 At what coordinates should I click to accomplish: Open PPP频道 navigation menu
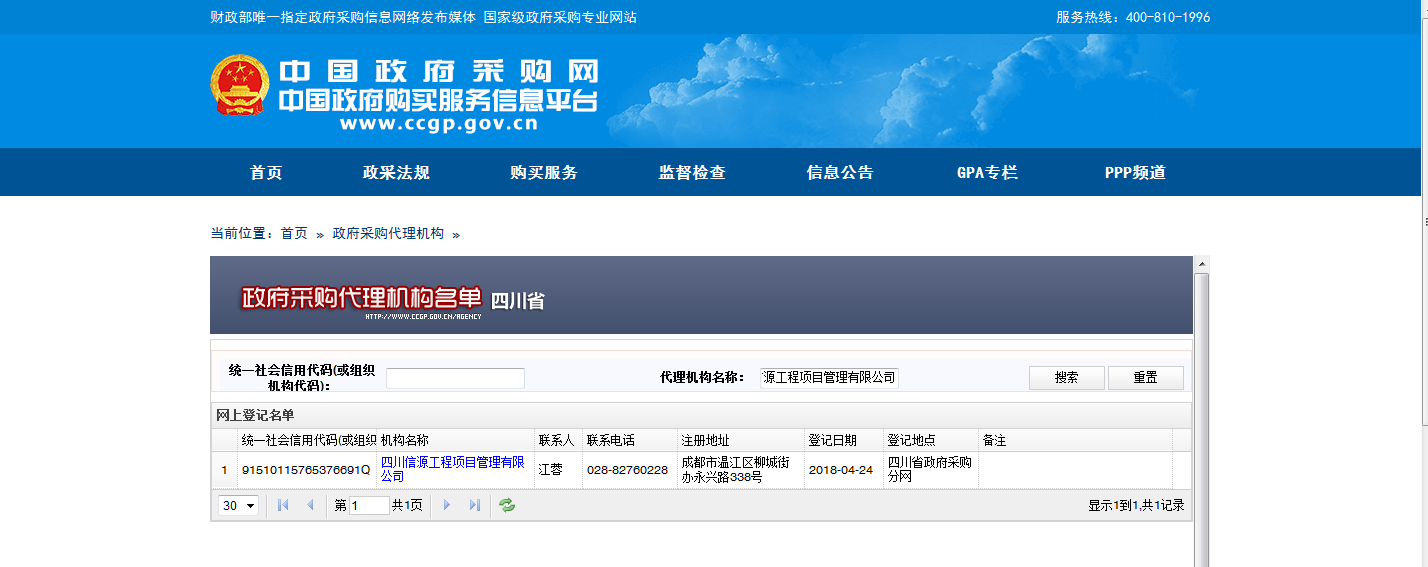point(1135,173)
